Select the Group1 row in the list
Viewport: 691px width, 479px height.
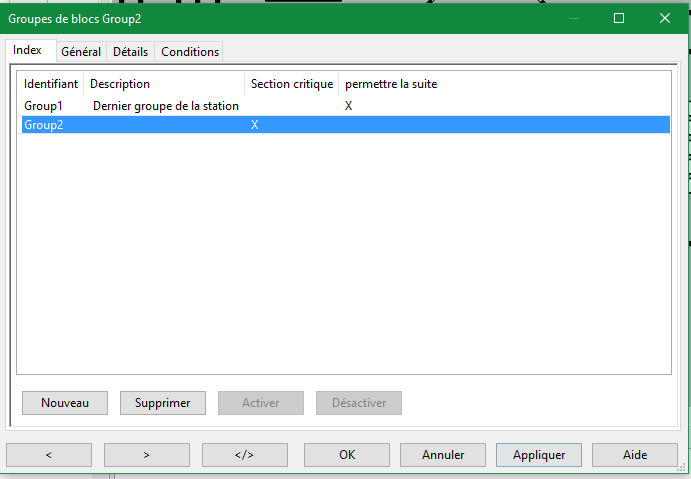click(44, 105)
